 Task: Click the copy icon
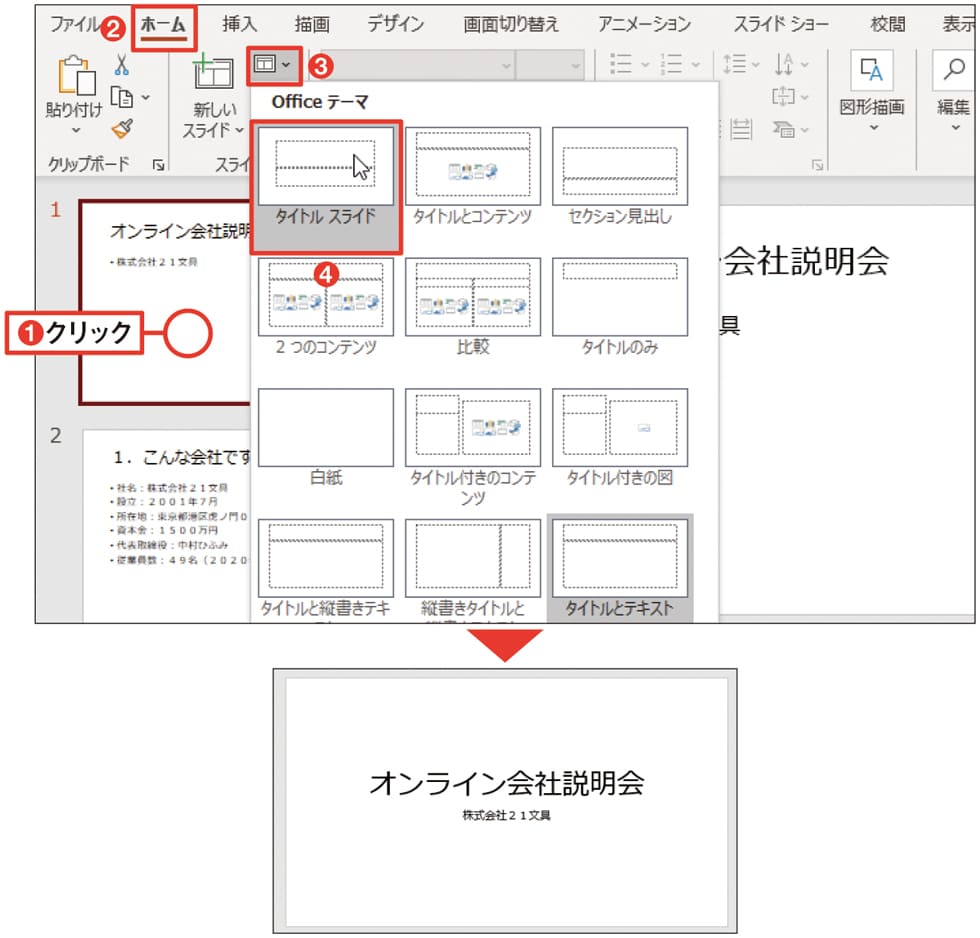point(121,97)
